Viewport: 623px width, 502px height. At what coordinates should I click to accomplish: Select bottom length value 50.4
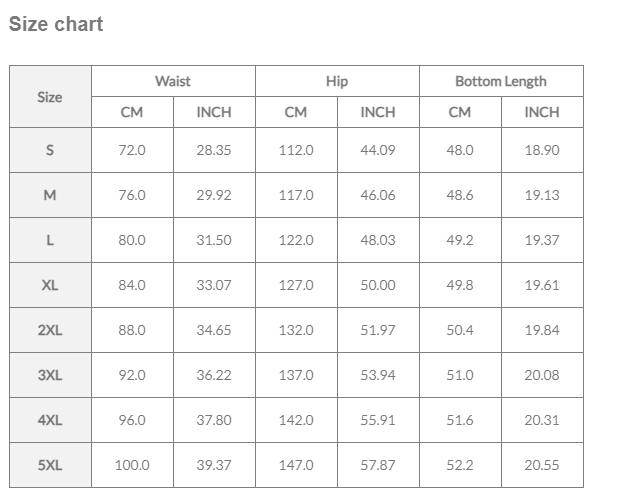point(460,330)
